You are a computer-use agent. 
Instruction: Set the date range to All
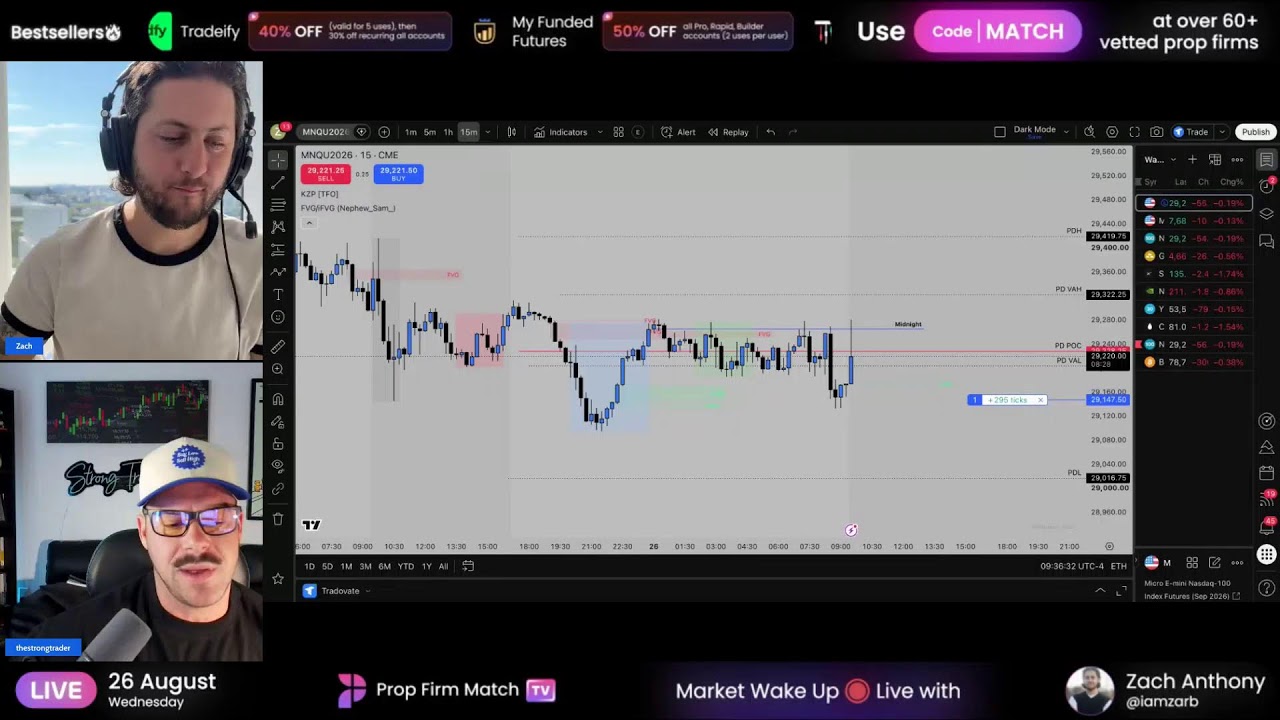(x=443, y=566)
